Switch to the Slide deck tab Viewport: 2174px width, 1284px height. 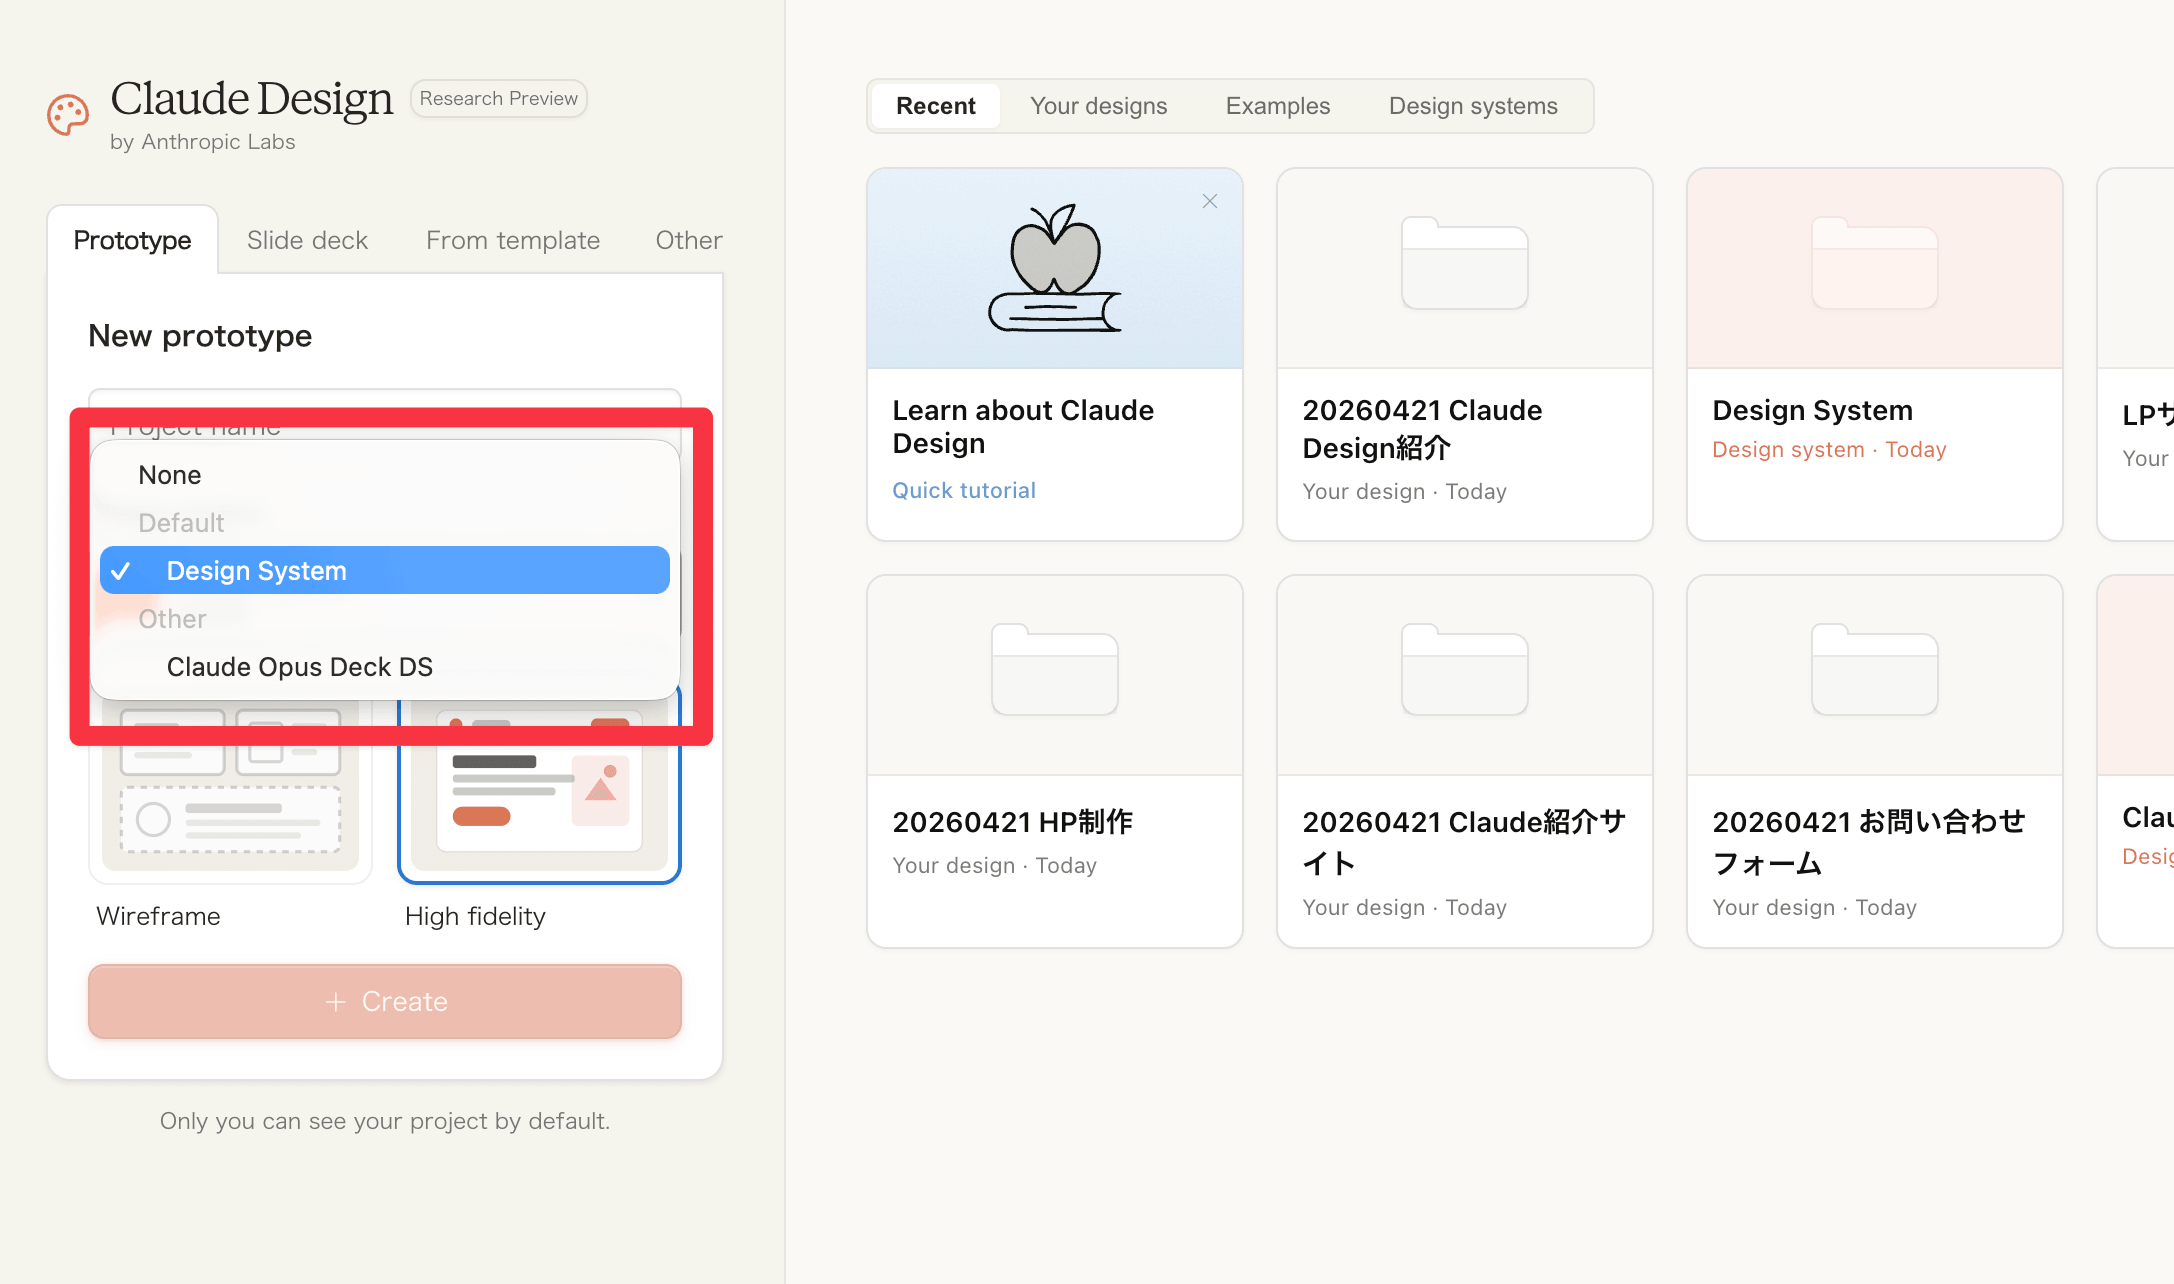pyautogui.click(x=307, y=241)
